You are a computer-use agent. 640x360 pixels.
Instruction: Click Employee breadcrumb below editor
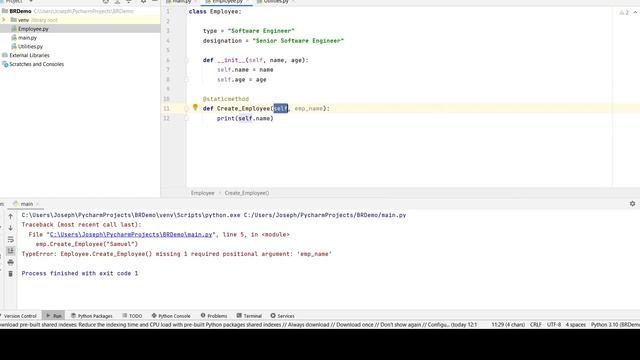(202, 193)
